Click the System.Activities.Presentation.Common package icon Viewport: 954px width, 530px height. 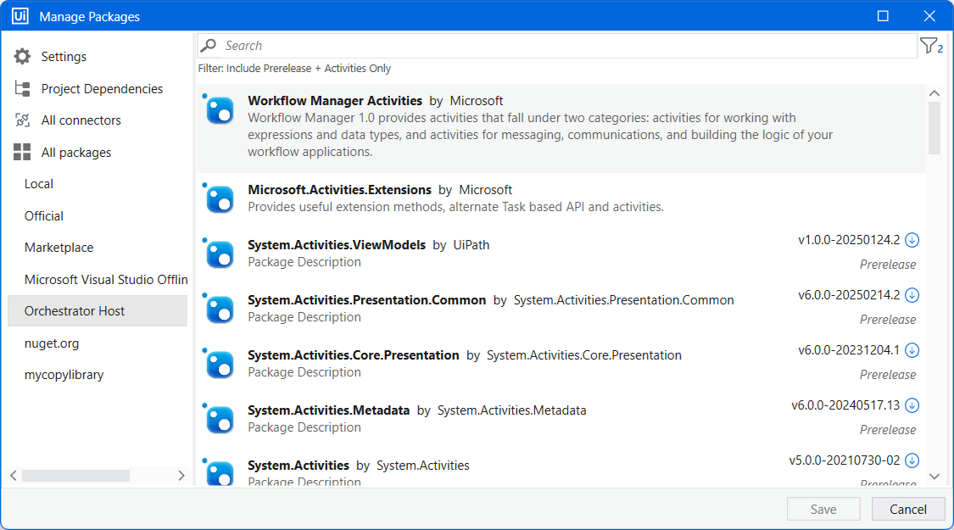(x=219, y=309)
